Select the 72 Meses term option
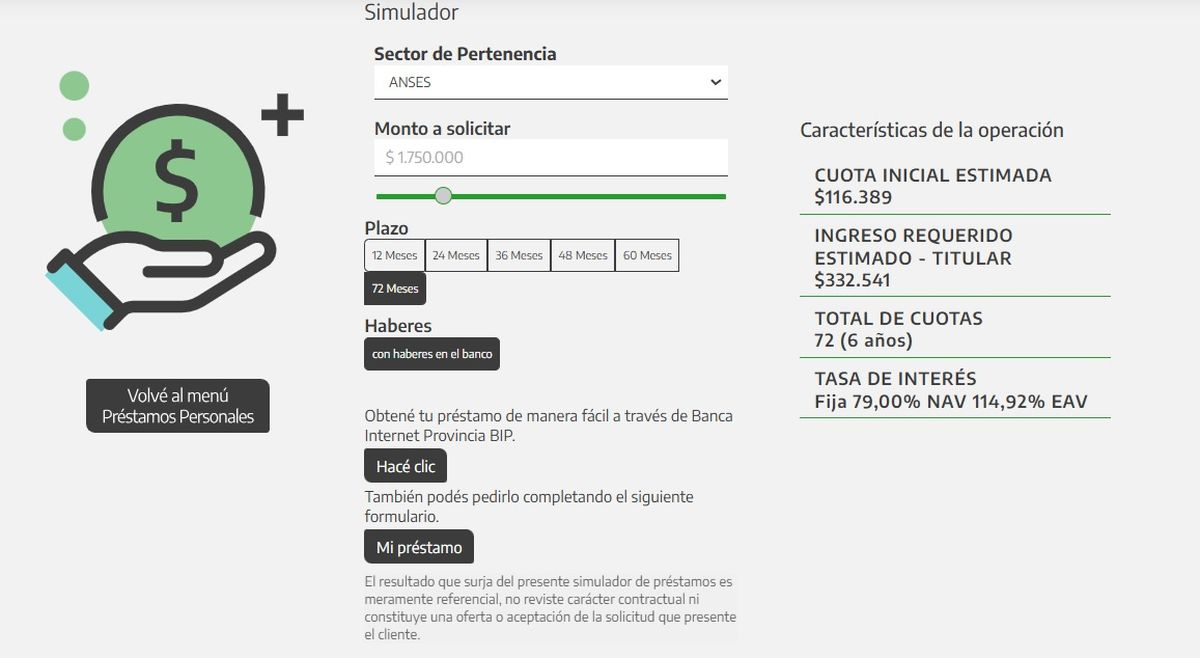This screenshot has height=658, width=1200. click(x=395, y=288)
